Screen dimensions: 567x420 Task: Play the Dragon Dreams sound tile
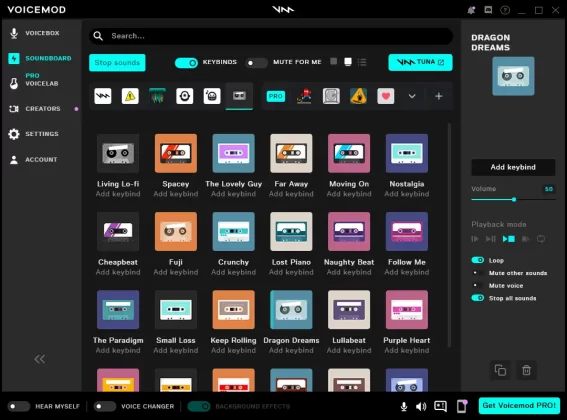click(x=291, y=310)
